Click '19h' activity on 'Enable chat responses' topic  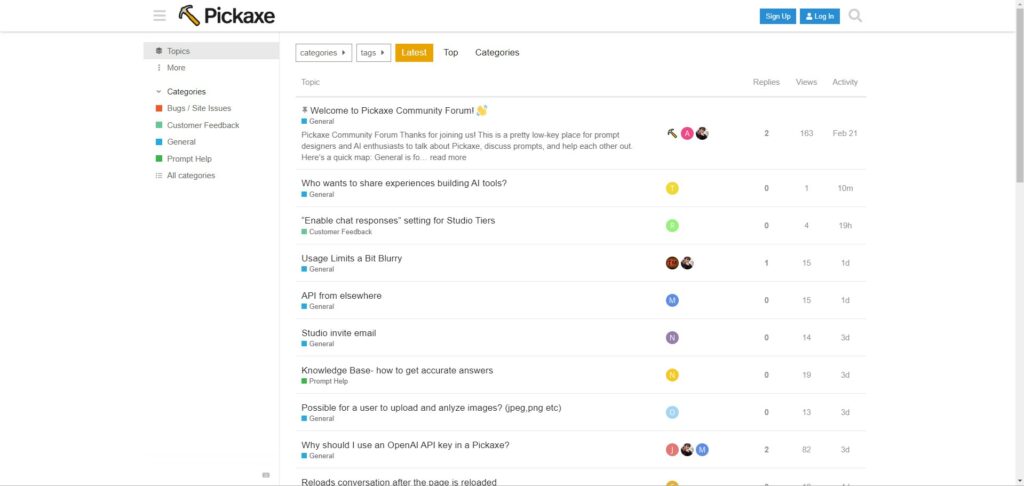click(x=845, y=225)
